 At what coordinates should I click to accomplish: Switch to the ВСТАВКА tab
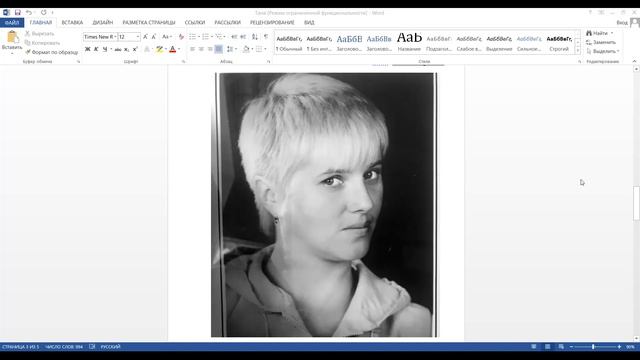point(72,22)
